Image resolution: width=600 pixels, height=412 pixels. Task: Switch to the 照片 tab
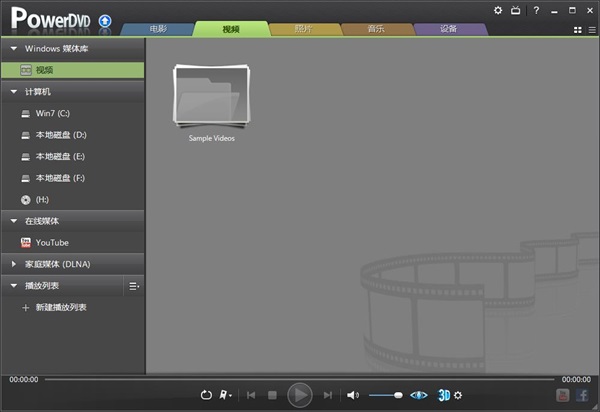tap(304, 29)
